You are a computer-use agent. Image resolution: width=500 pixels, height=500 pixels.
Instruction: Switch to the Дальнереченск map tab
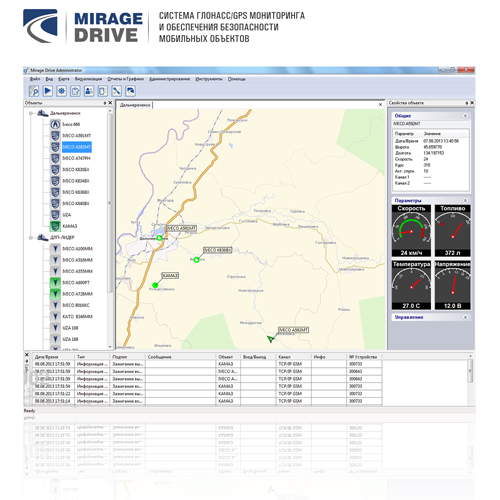[x=135, y=105]
